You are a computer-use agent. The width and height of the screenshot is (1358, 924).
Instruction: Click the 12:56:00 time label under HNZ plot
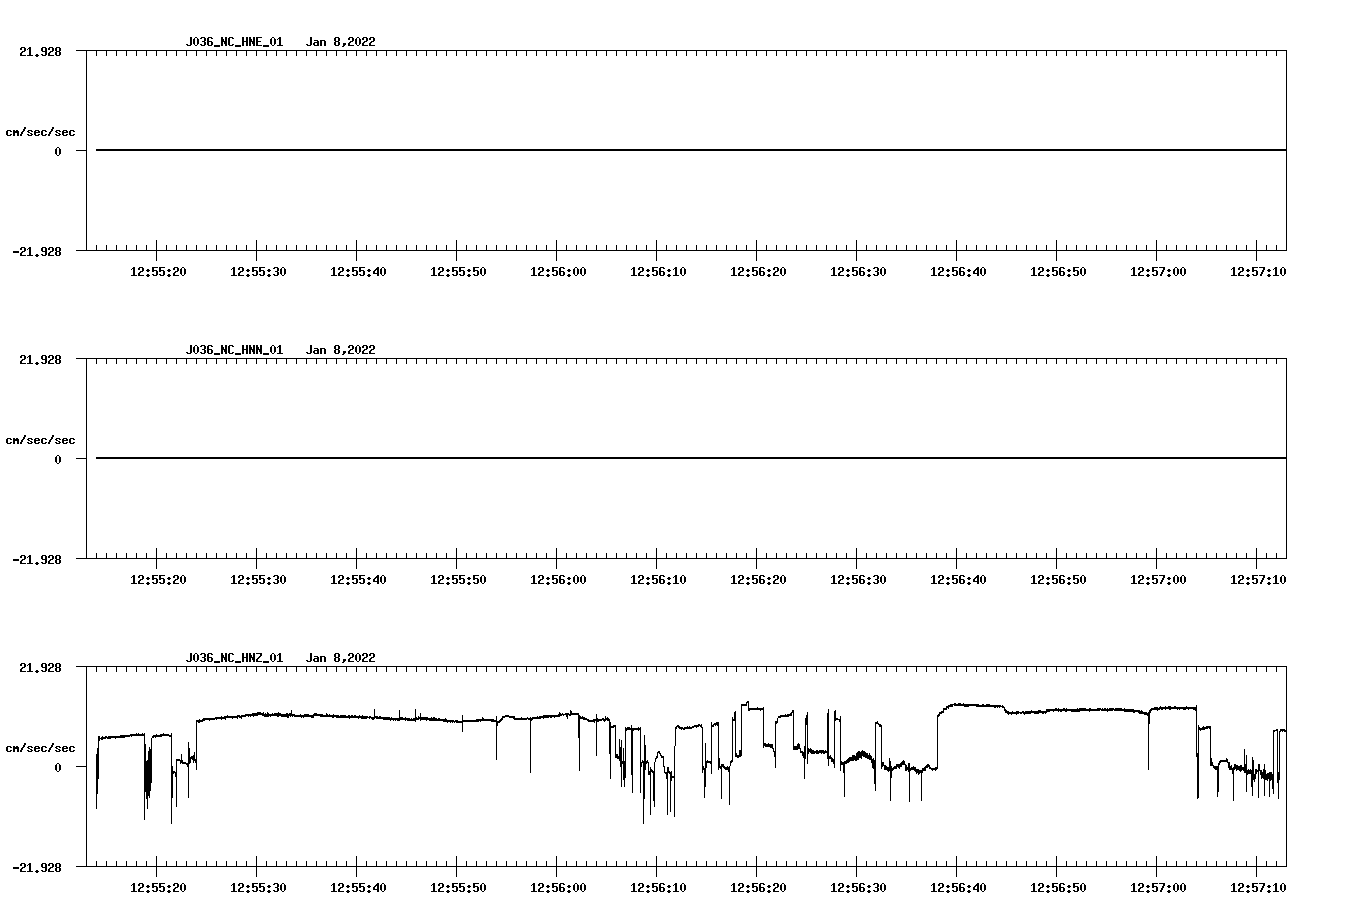[x=558, y=888]
